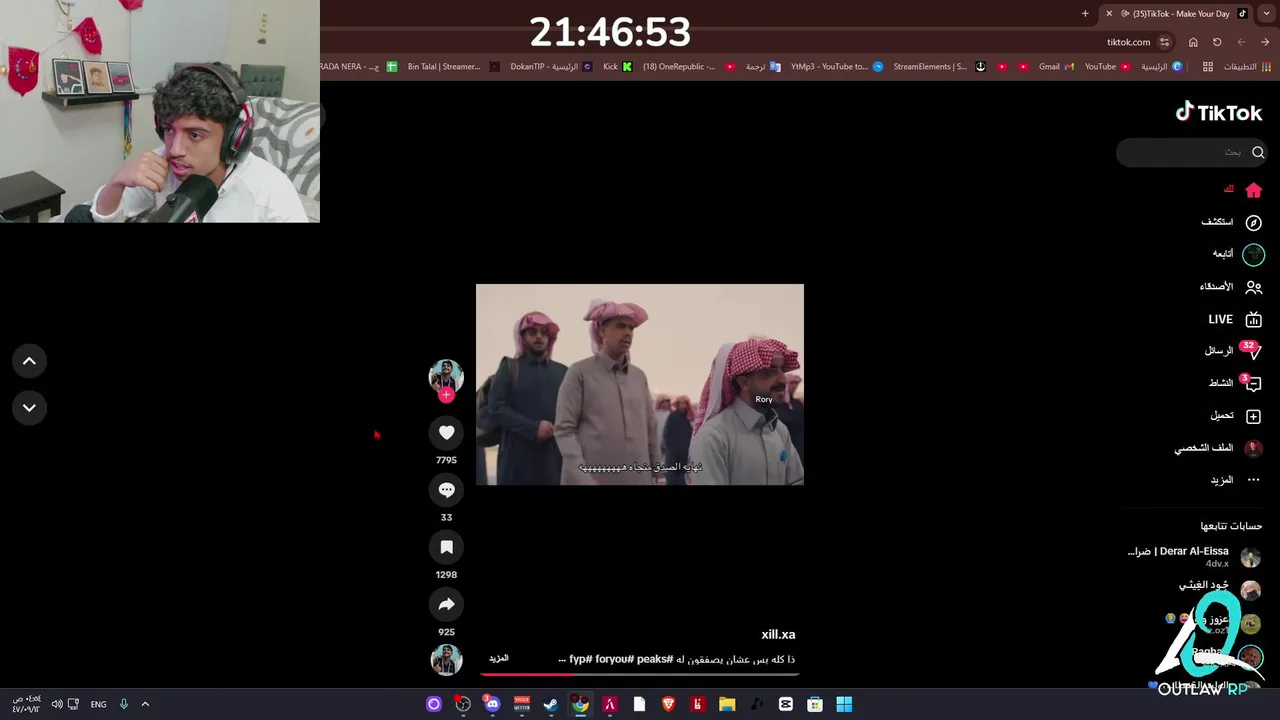
Task: Open the Kick bookmark
Action: [617, 67]
